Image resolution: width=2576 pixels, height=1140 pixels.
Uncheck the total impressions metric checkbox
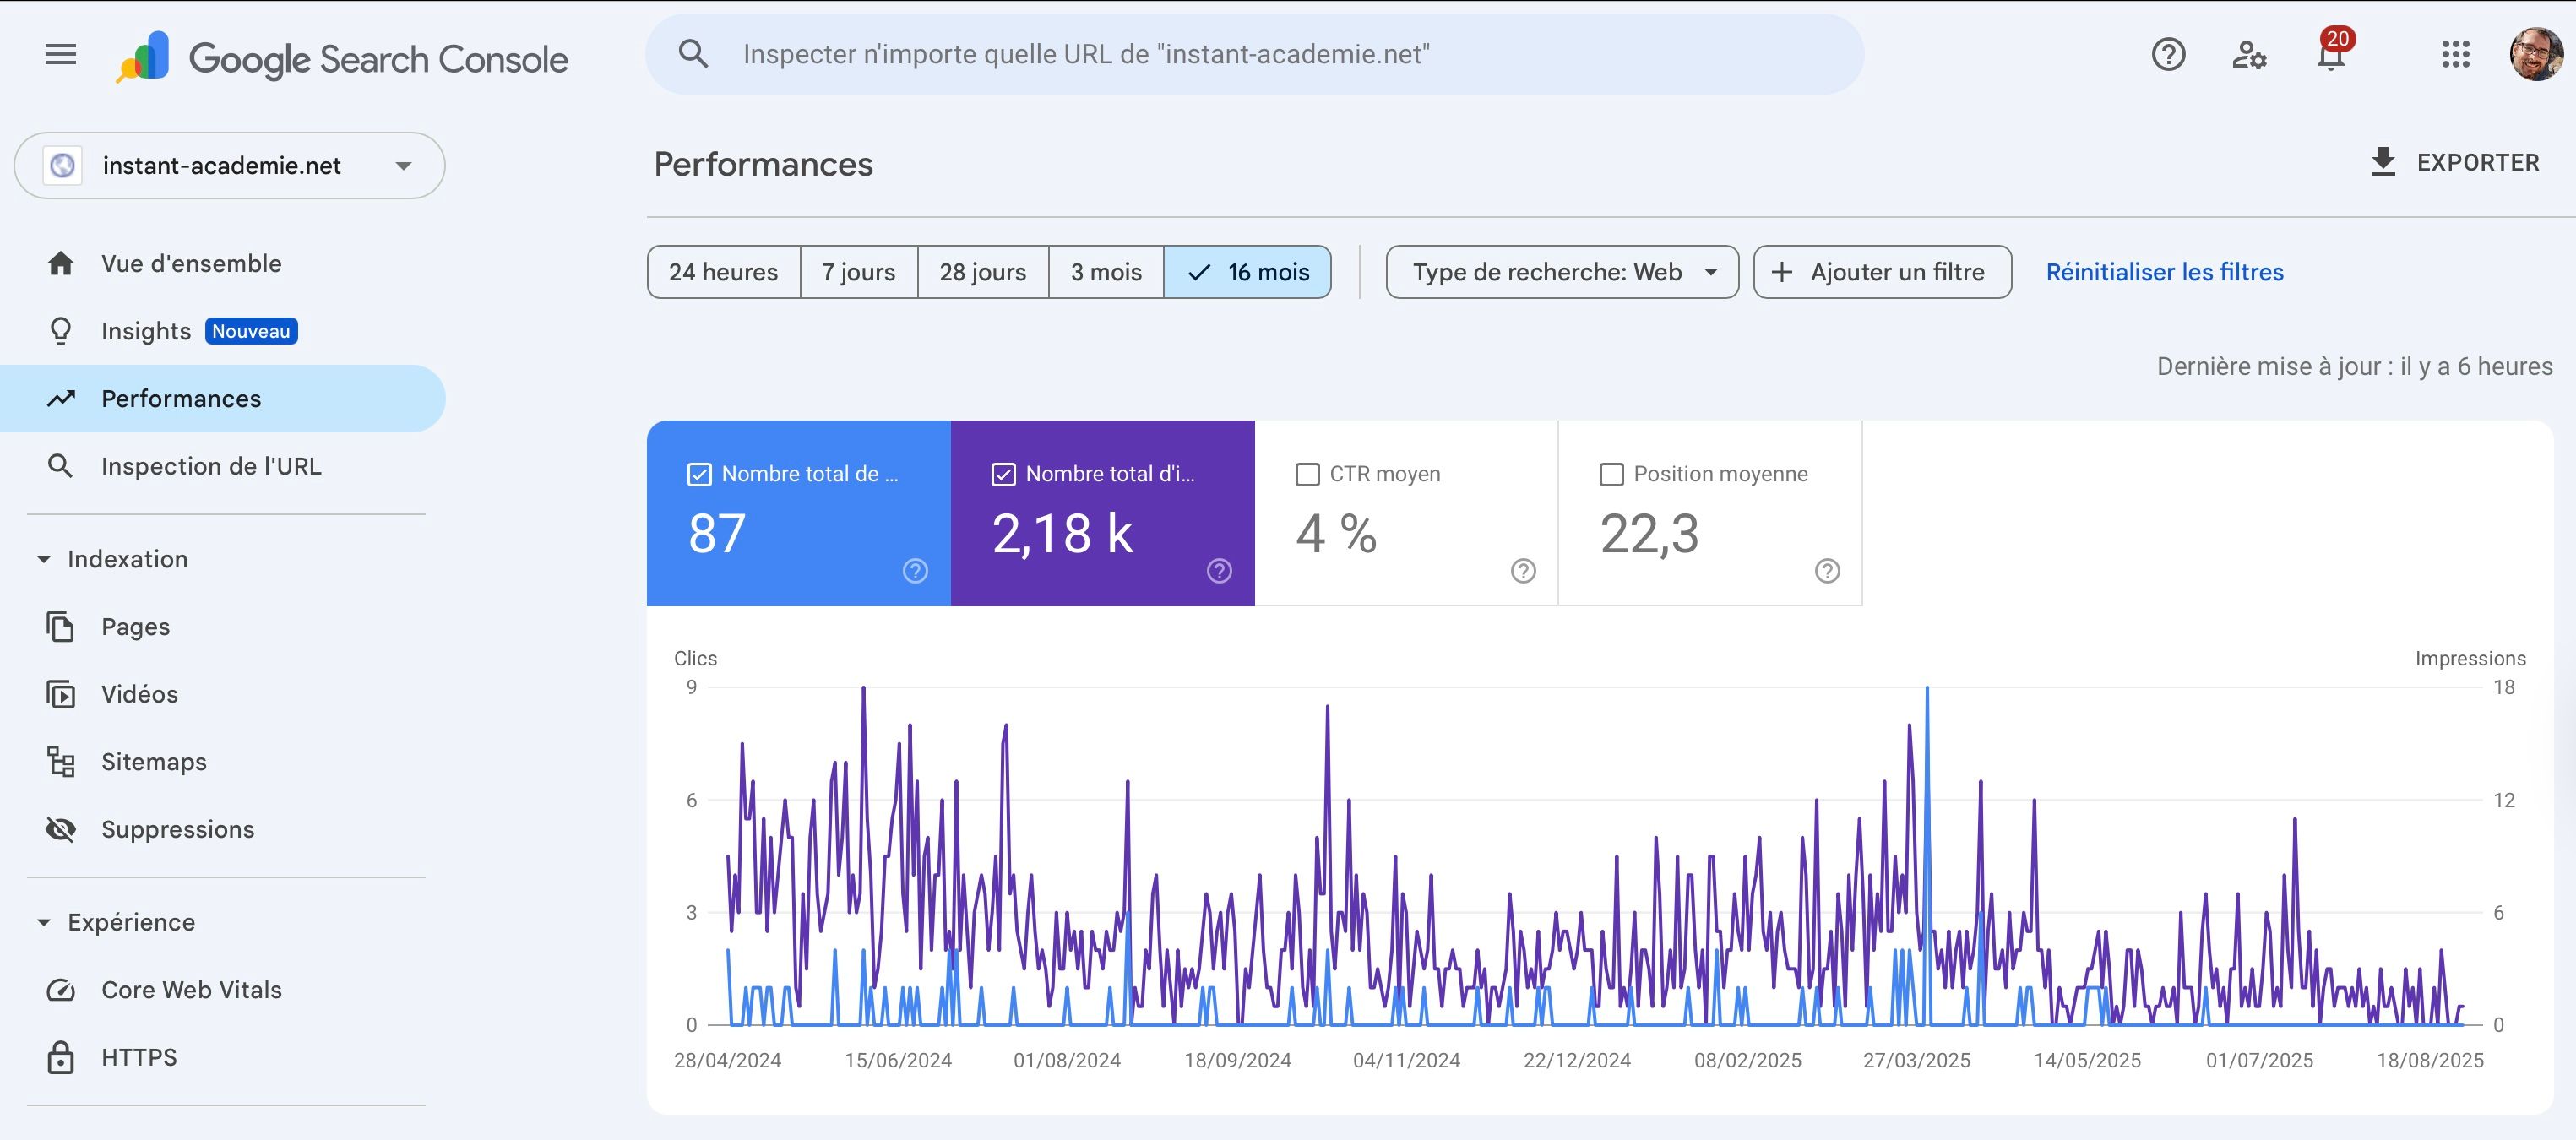tap(1003, 474)
